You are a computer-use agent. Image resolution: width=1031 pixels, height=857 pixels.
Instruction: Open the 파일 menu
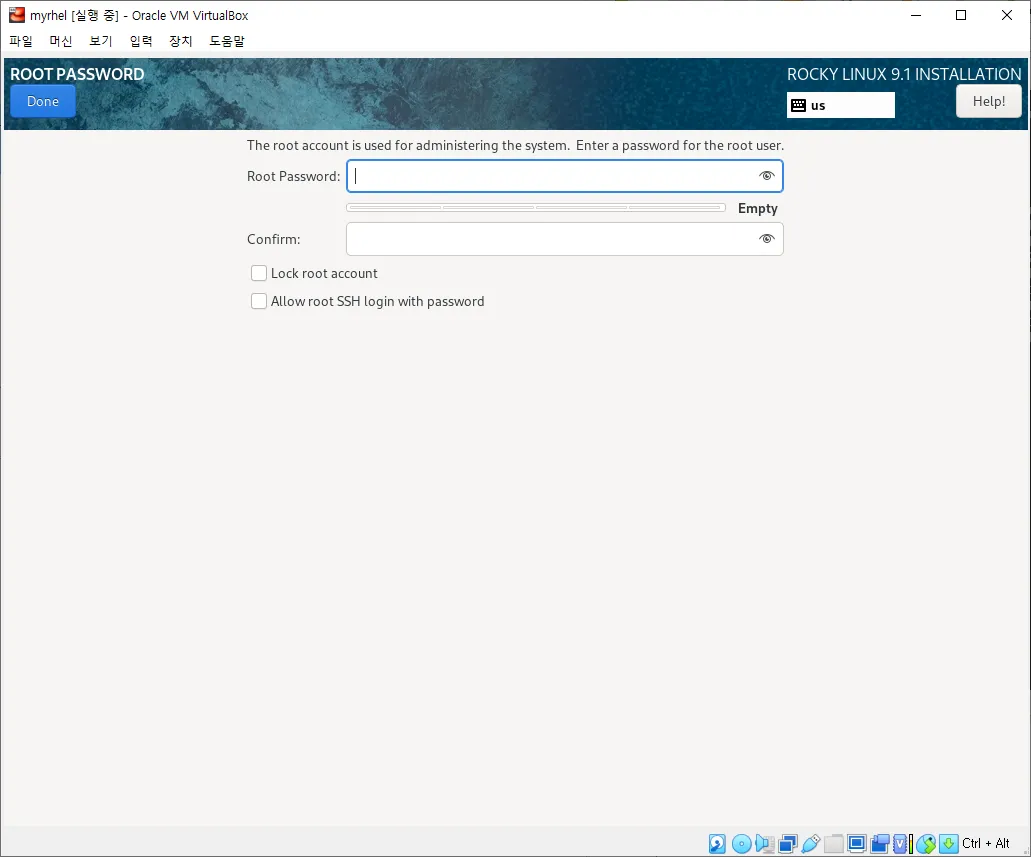(x=21, y=41)
